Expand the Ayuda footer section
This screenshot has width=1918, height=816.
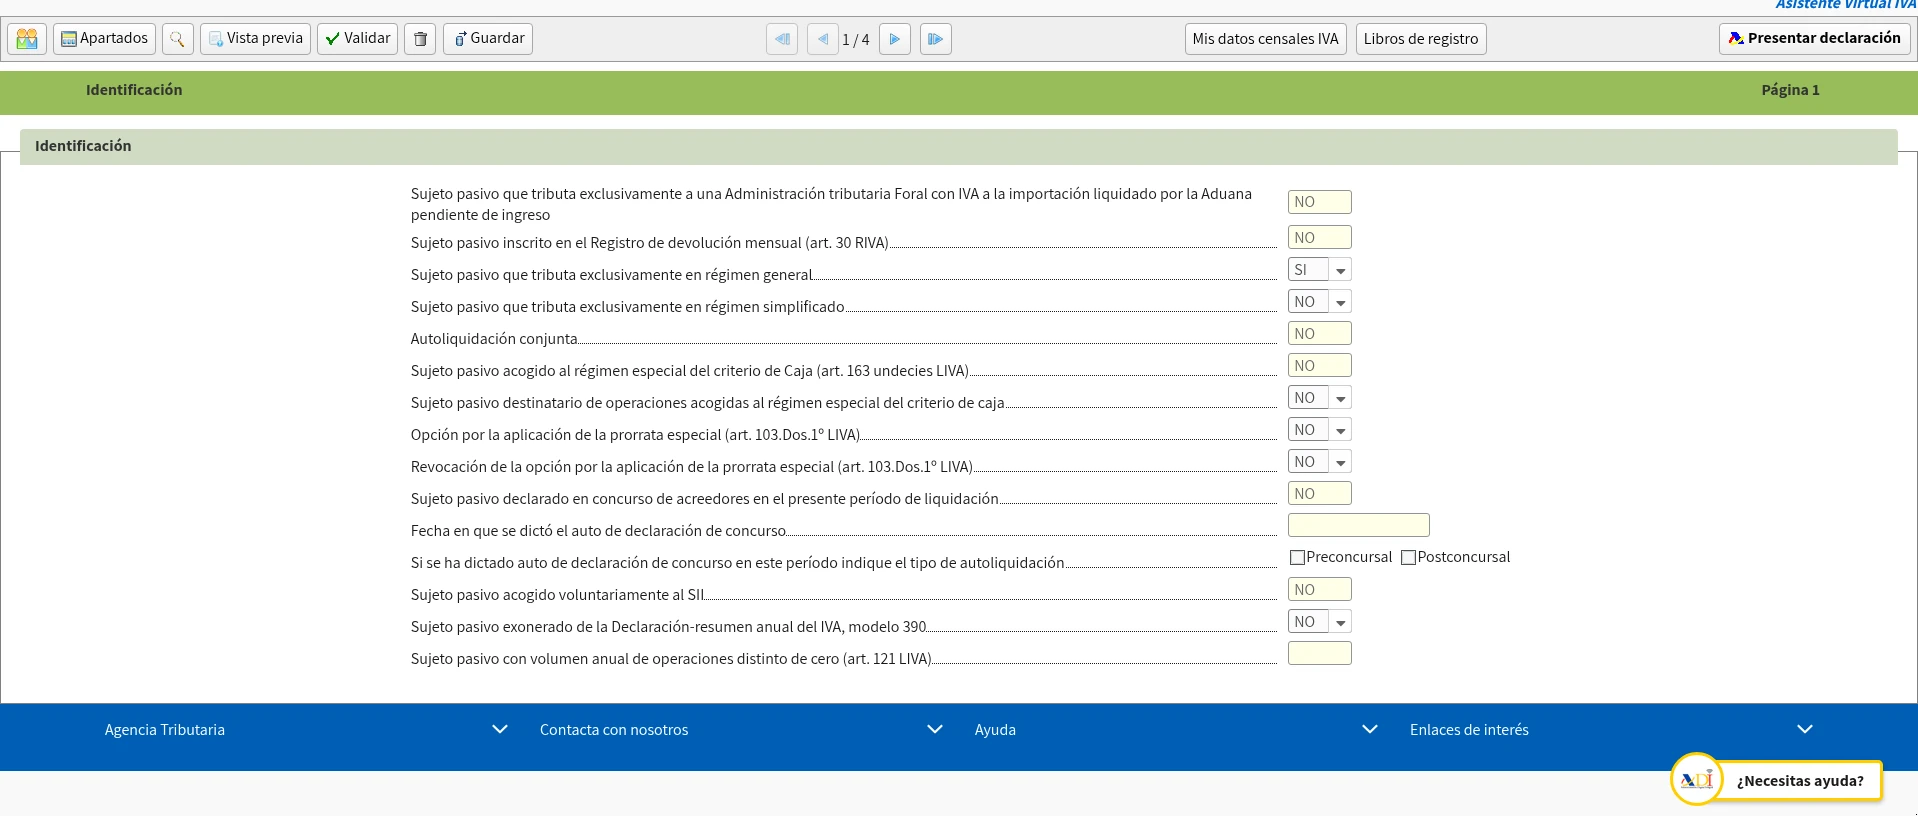click(x=1369, y=730)
